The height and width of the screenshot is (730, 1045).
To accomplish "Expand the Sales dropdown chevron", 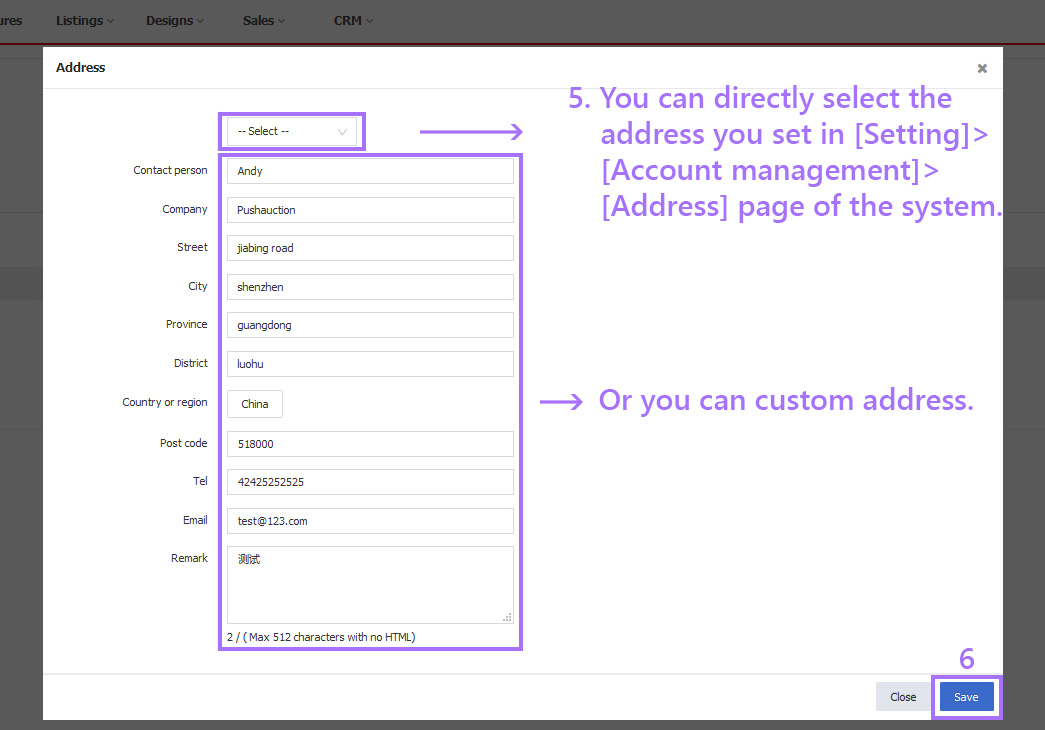I will click(283, 21).
